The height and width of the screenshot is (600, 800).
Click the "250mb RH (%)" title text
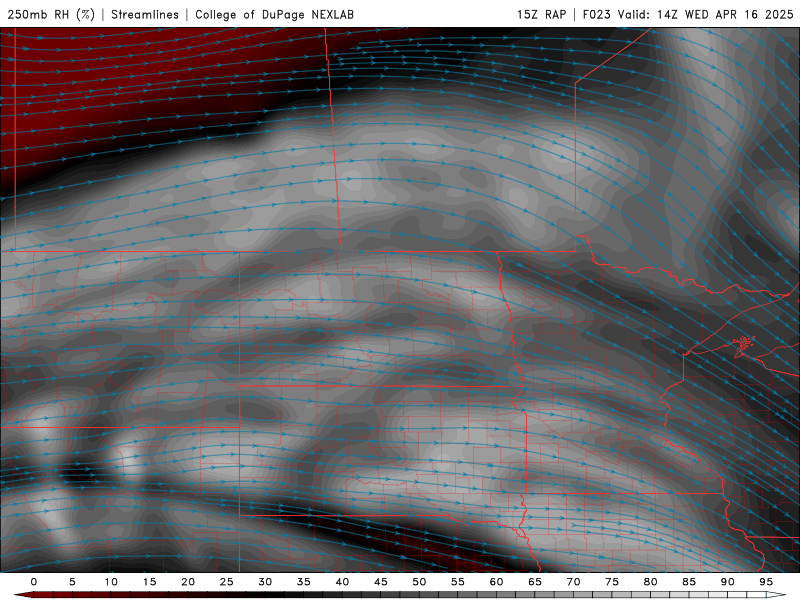tap(51, 14)
